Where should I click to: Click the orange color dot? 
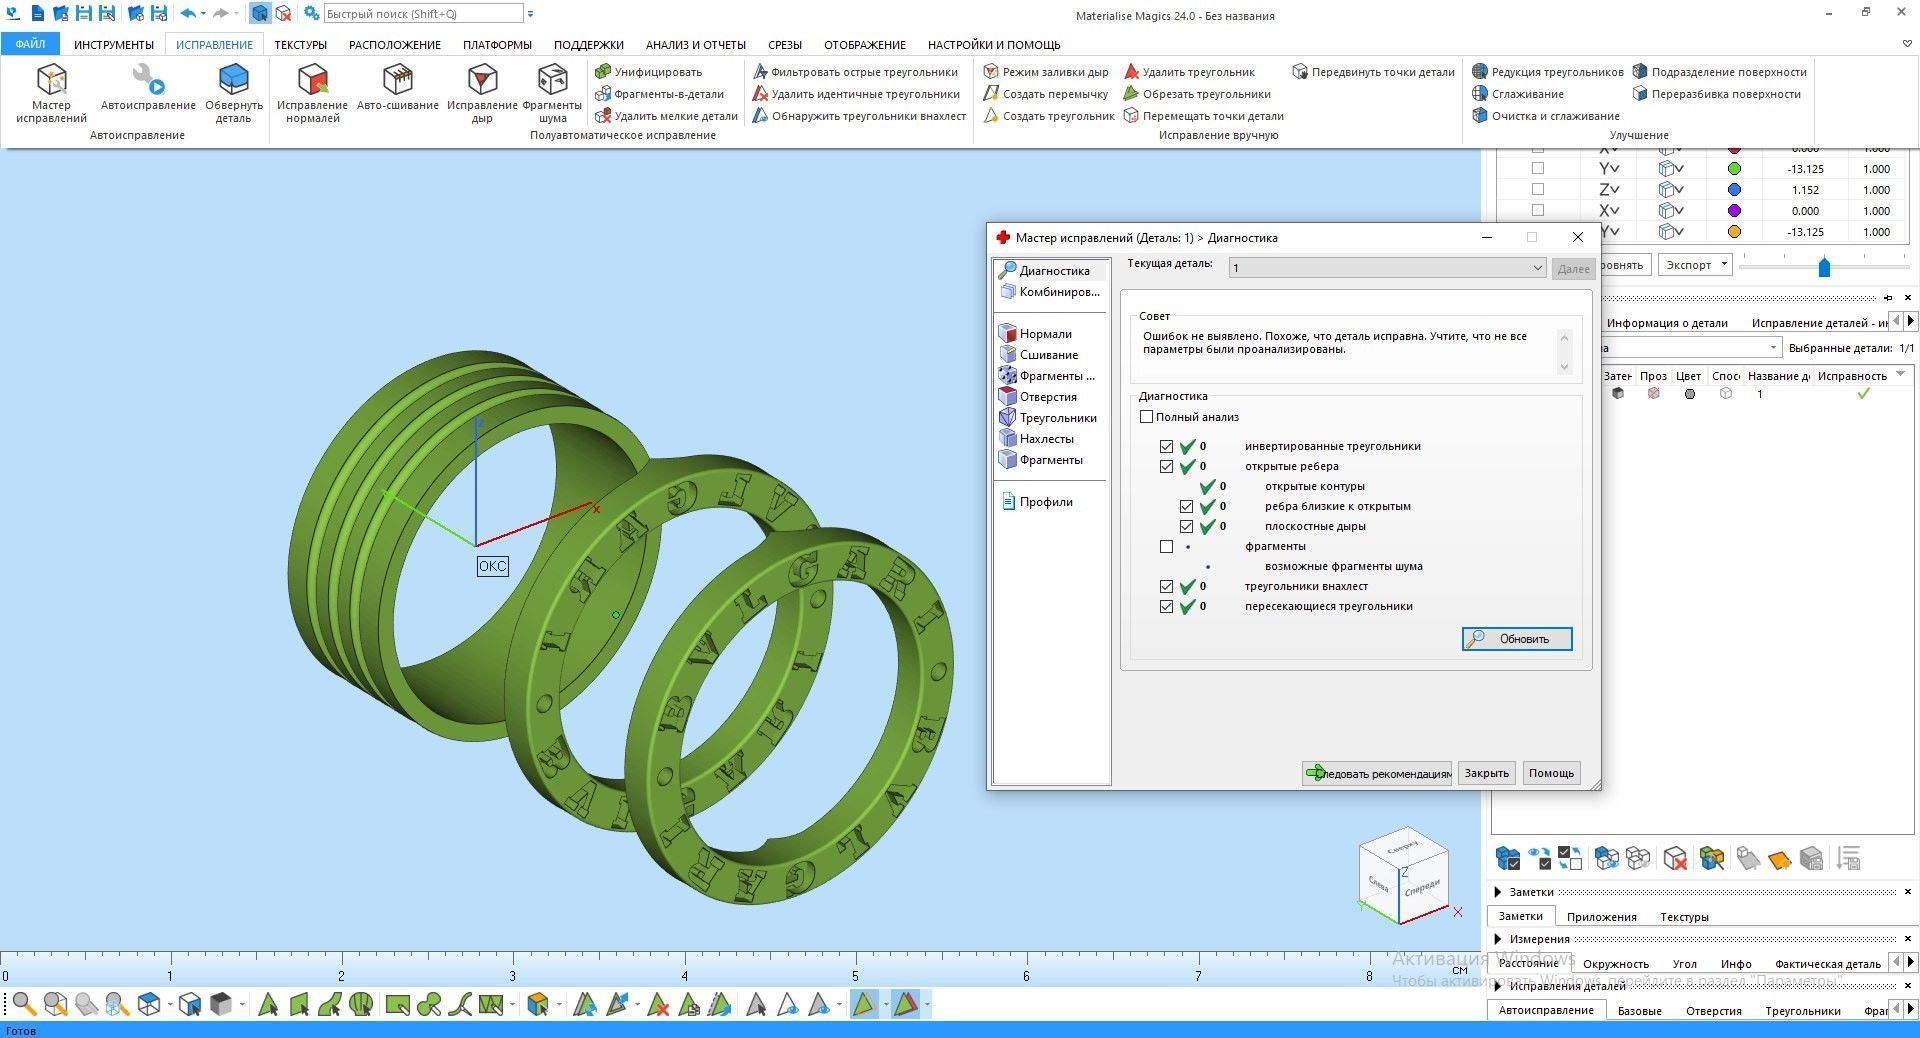[x=1734, y=232]
